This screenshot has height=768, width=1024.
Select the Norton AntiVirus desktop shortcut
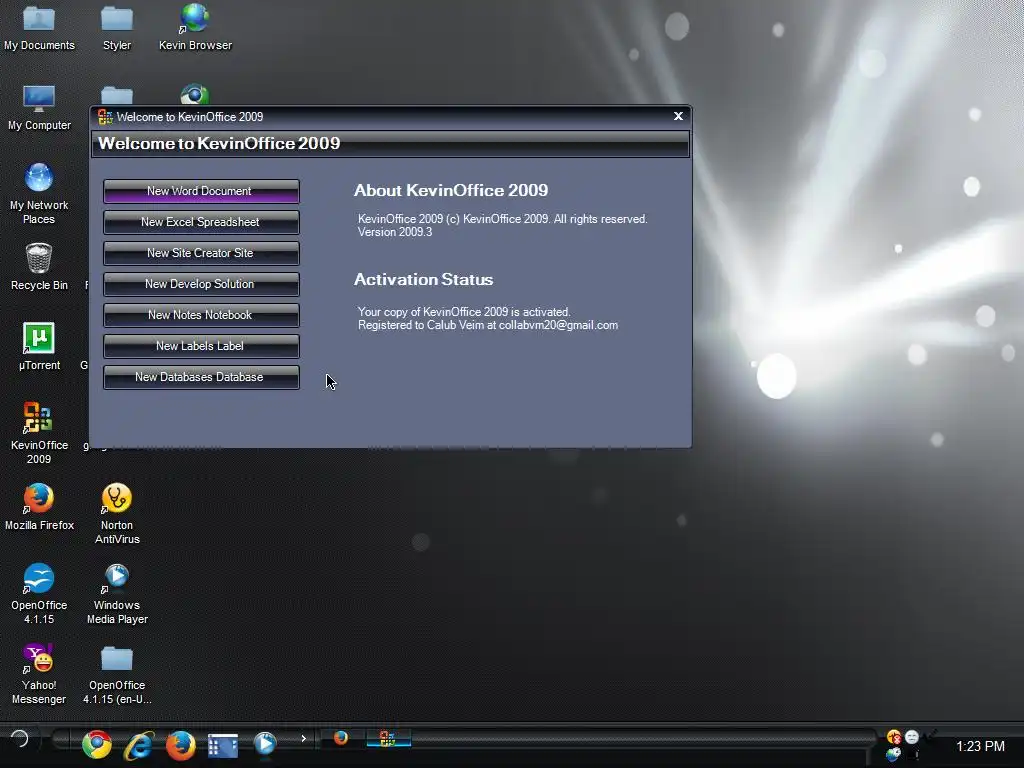(x=117, y=514)
